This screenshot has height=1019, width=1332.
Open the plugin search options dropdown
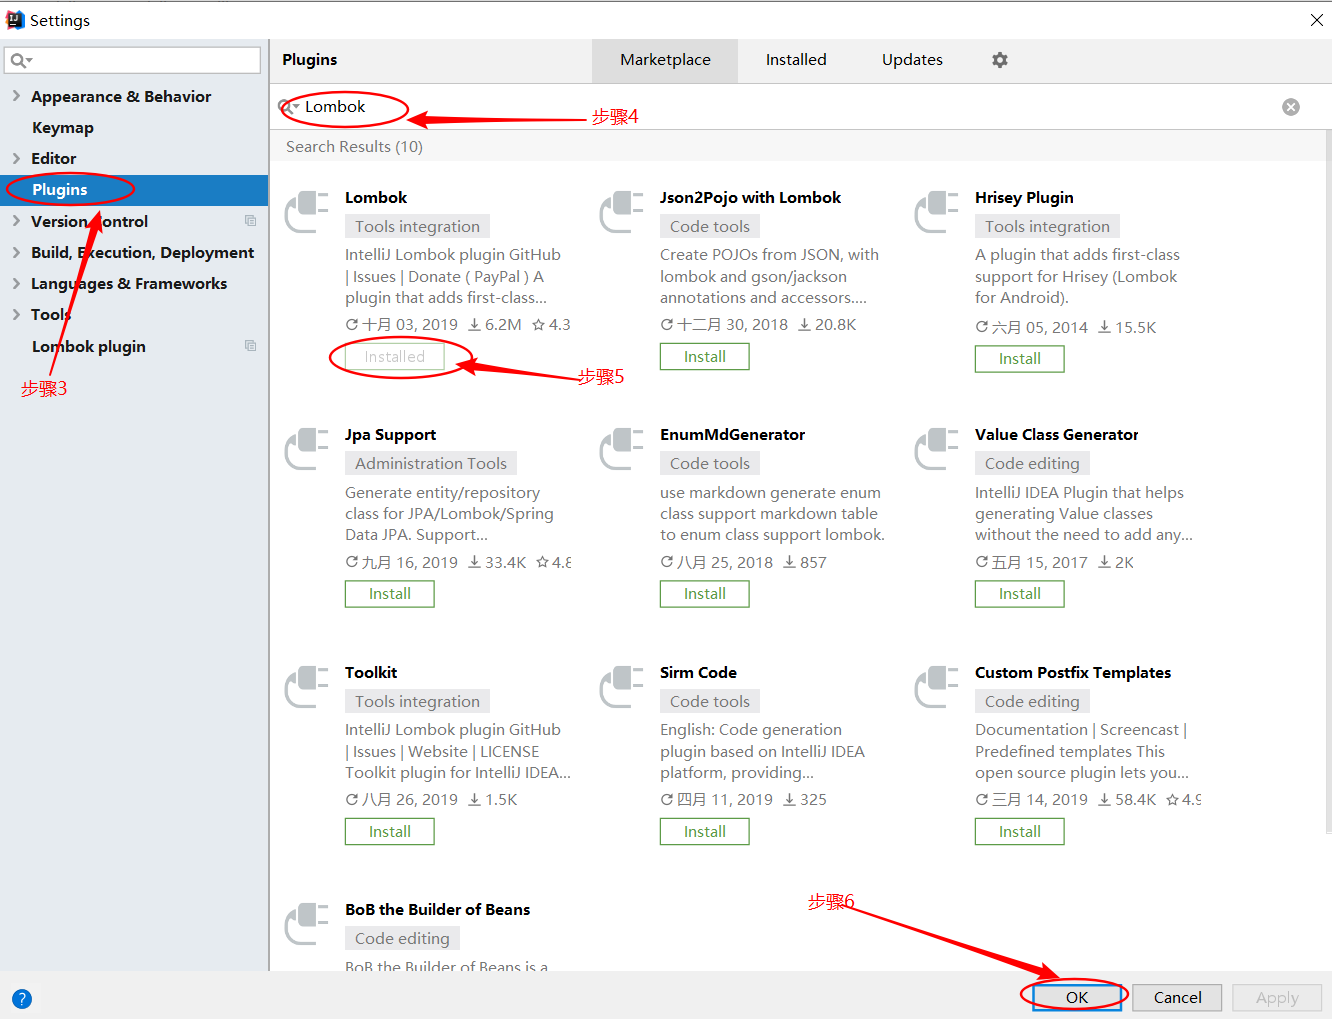289,106
